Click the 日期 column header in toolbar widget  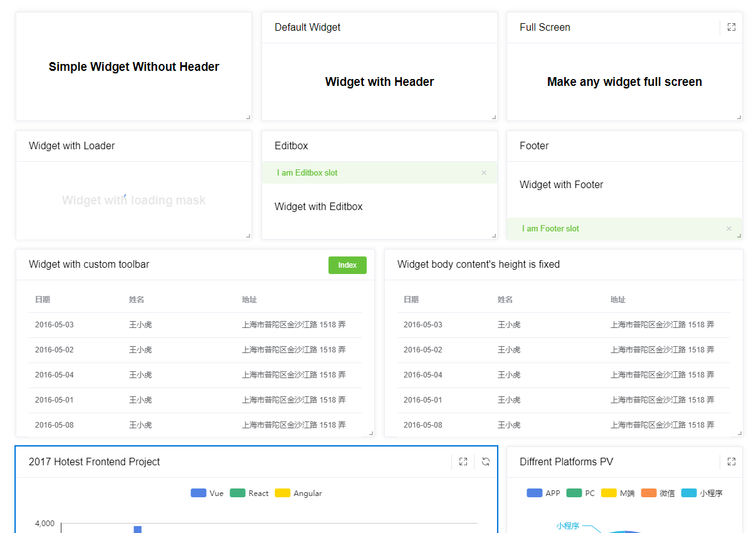(x=43, y=299)
